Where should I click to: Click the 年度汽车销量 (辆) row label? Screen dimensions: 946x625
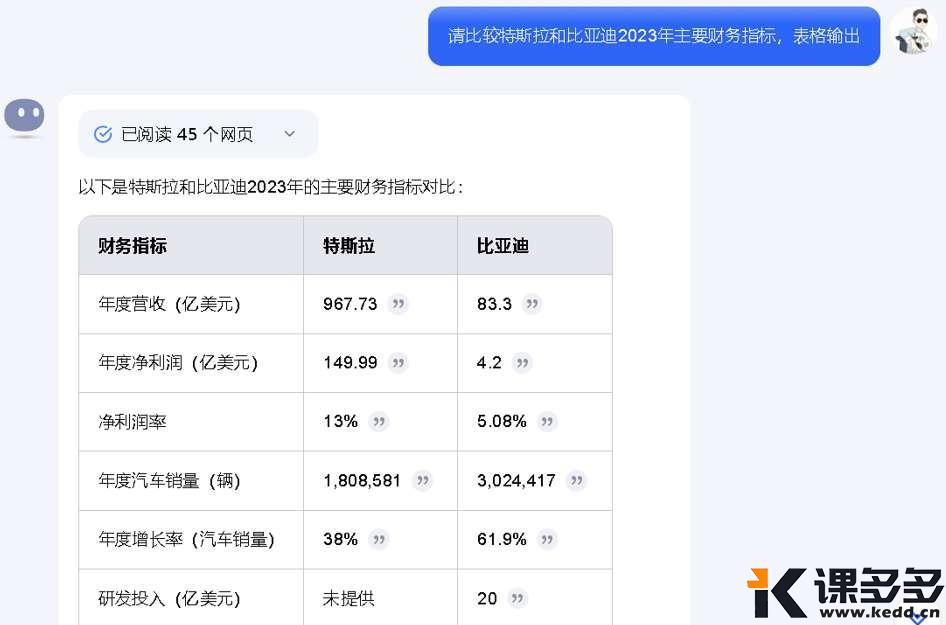click(x=169, y=481)
